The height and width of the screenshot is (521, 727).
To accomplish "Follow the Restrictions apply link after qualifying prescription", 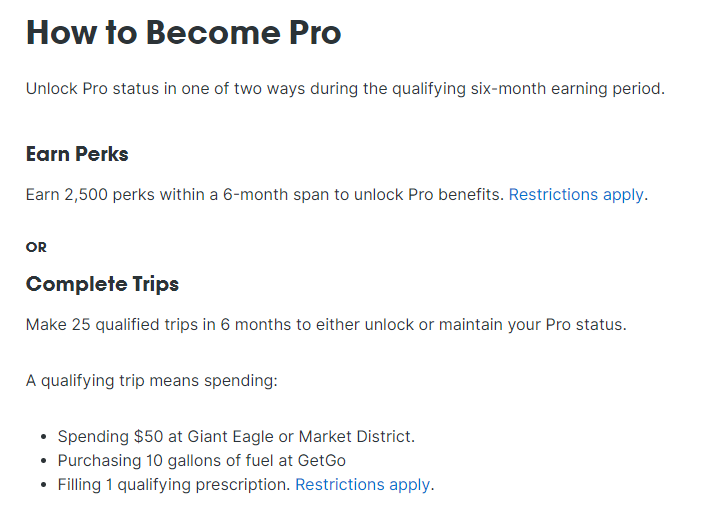I will coord(362,485).
